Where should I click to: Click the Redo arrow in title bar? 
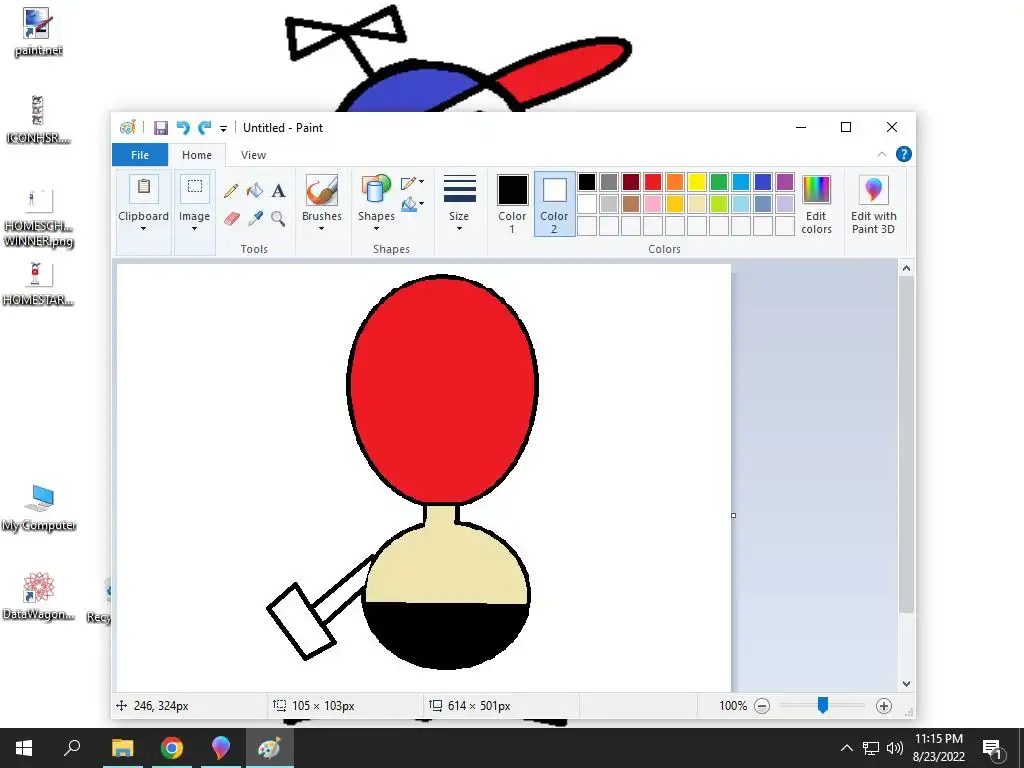pyautogui.click(x=205, y=127)
